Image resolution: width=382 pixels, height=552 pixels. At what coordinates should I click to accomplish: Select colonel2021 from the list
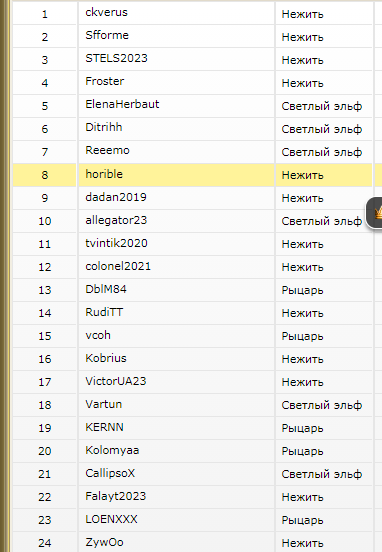tap(118, 266)
